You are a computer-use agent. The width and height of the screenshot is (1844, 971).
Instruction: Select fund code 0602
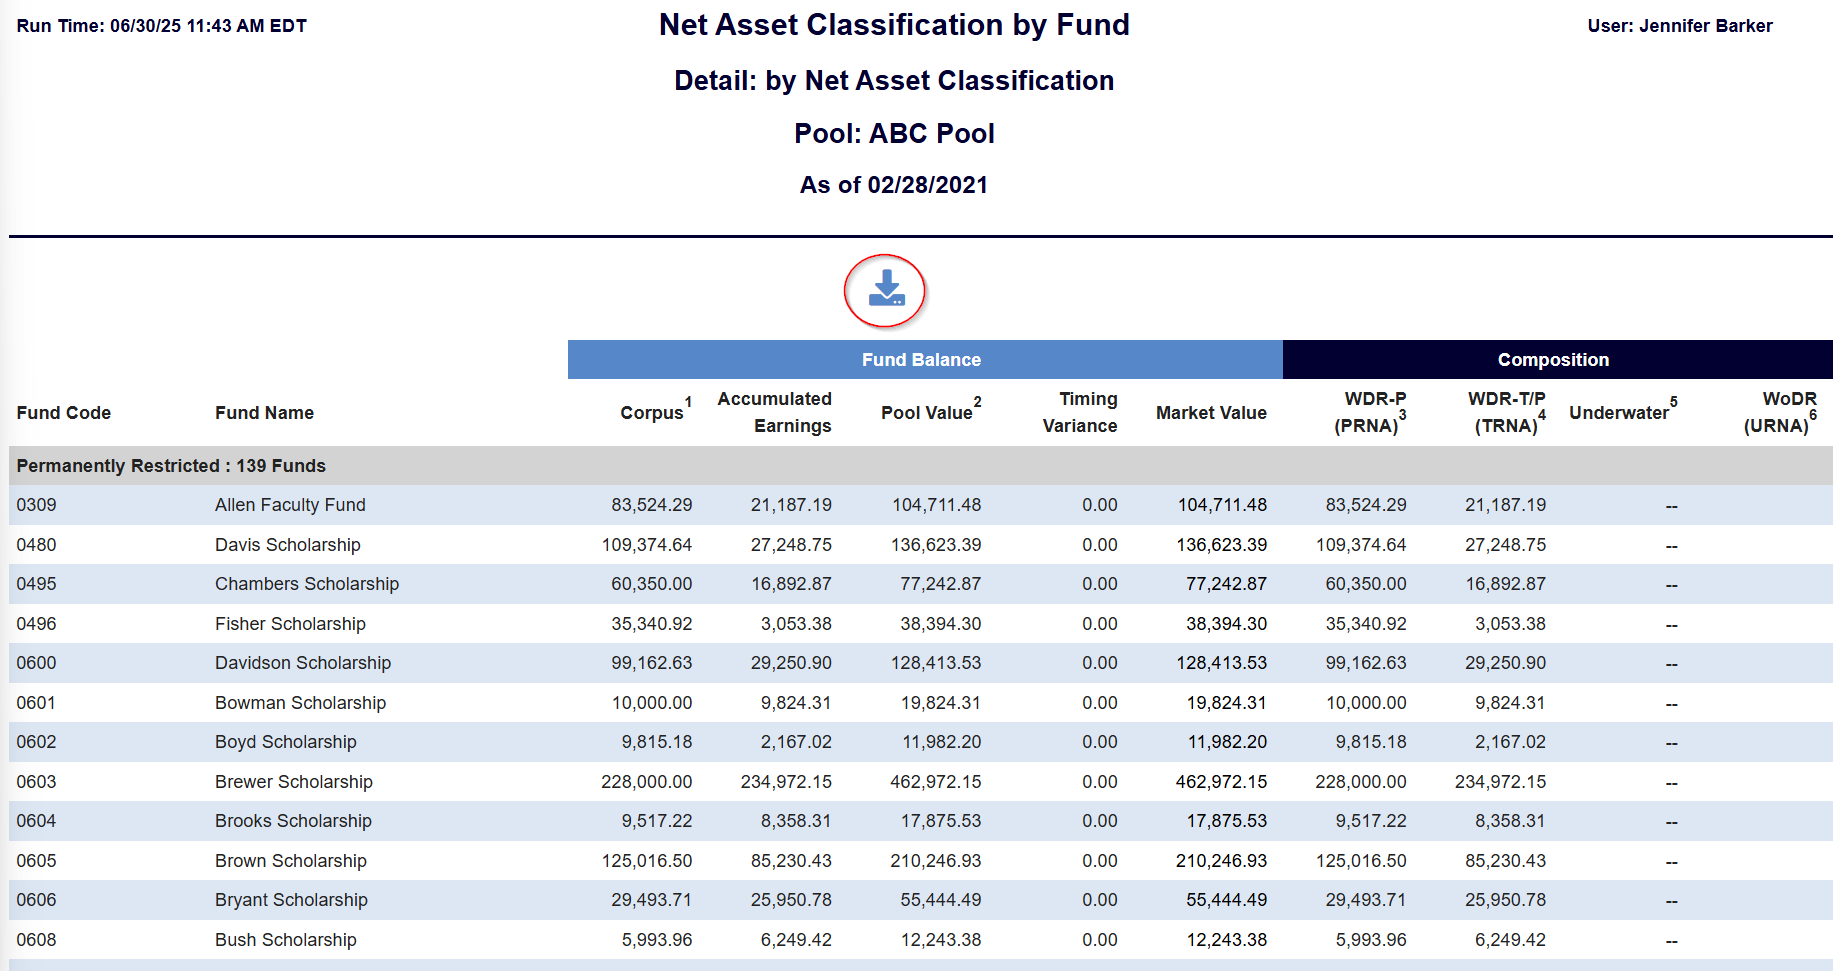36,742
